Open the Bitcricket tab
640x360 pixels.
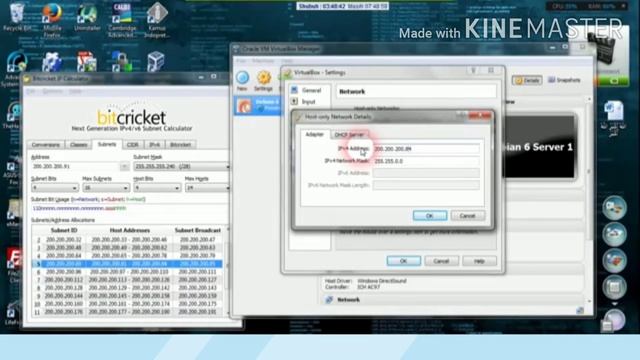click(x=180, y=145)
